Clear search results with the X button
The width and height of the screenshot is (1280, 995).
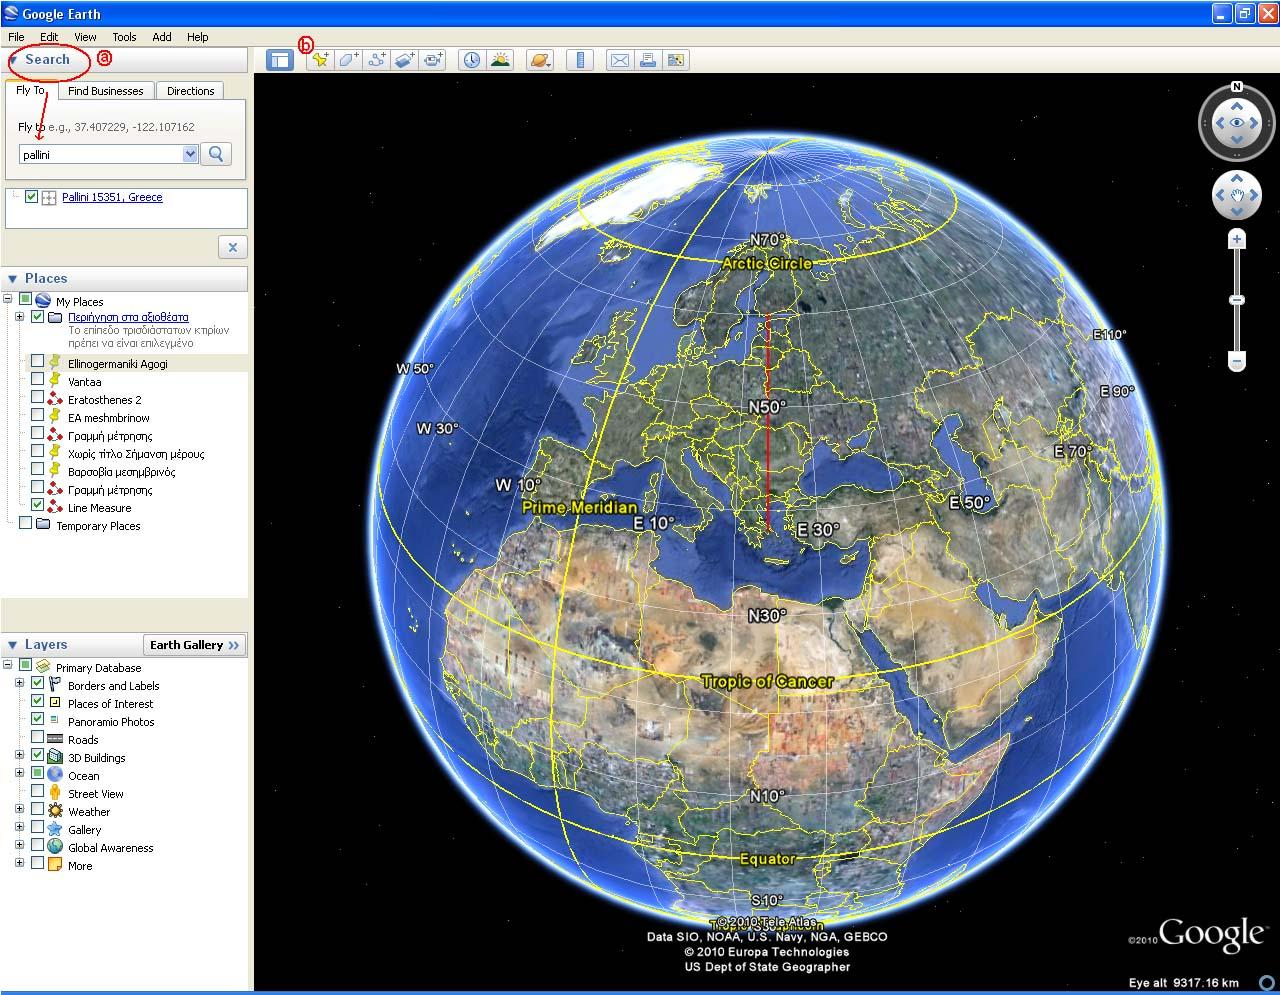click(232, 247)
